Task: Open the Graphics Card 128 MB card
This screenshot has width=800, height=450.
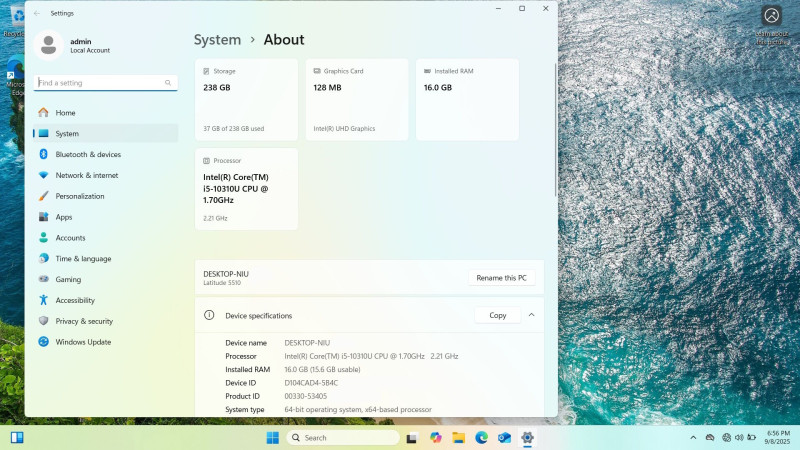Action: 357,99
